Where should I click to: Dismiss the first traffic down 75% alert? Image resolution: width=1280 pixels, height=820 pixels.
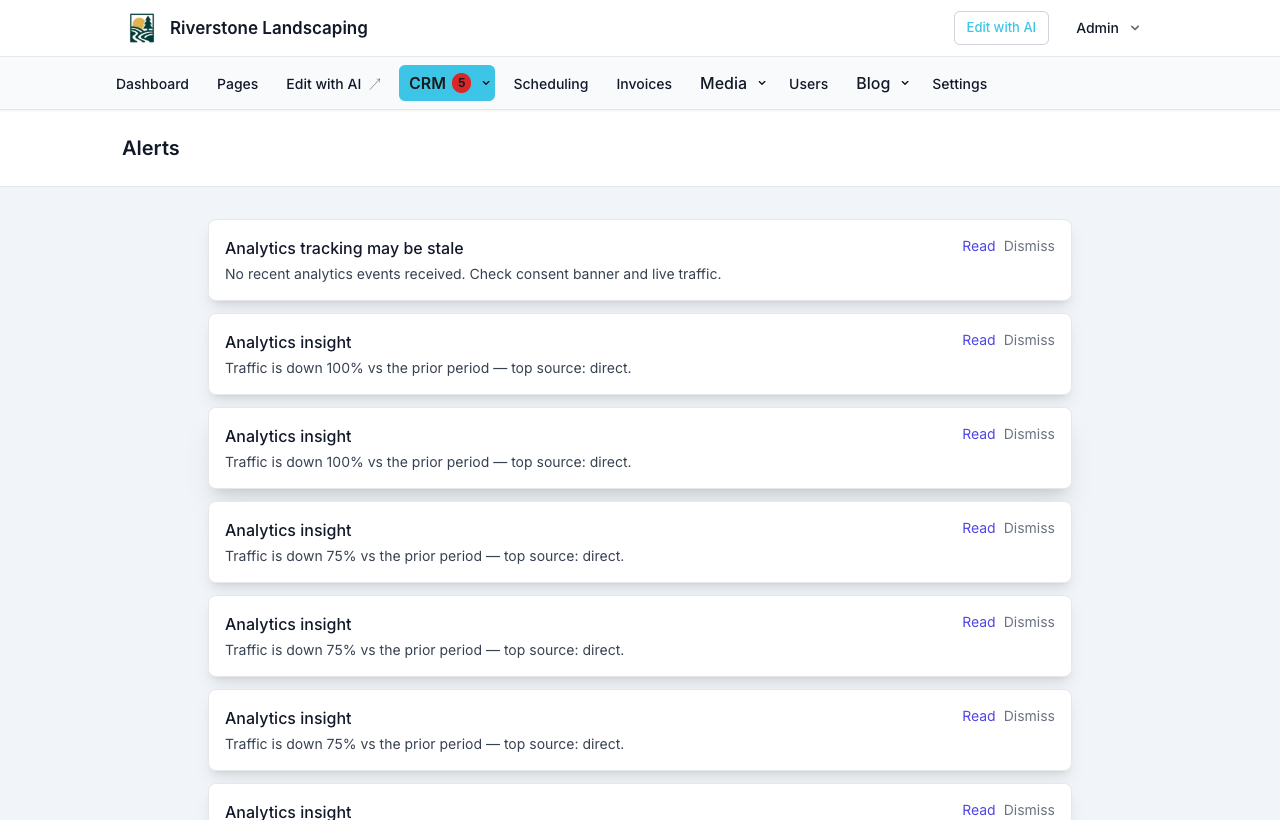[x=1029, y=528]
